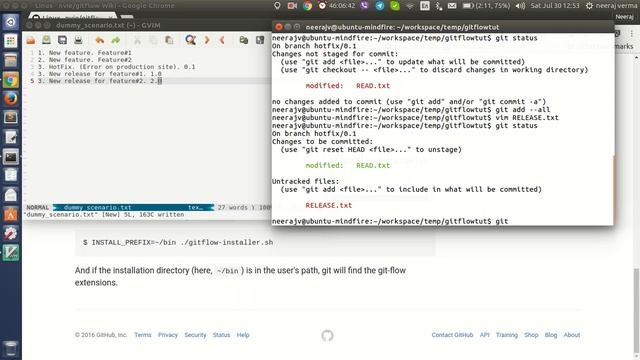Open System Settings wrench icon in launcher

pyautogui.click(x=11, y=233)
